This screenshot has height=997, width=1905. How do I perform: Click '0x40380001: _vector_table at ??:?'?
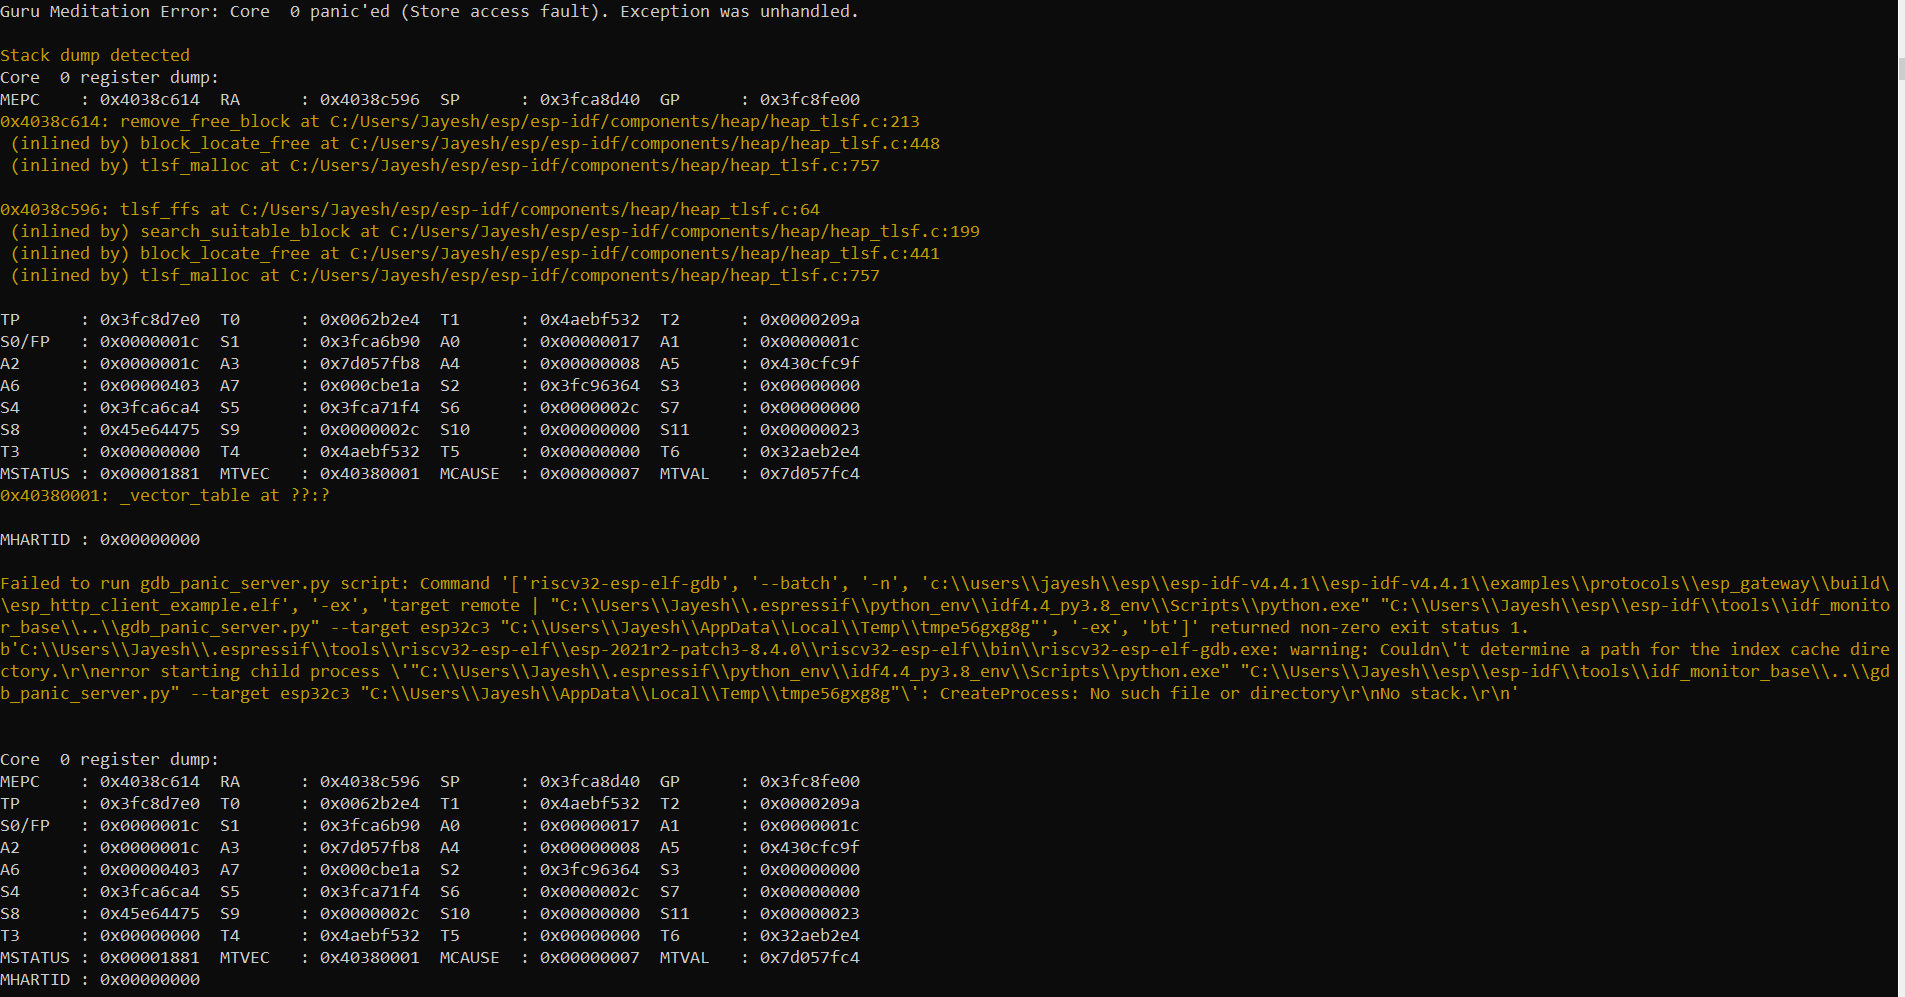point(165,496)
